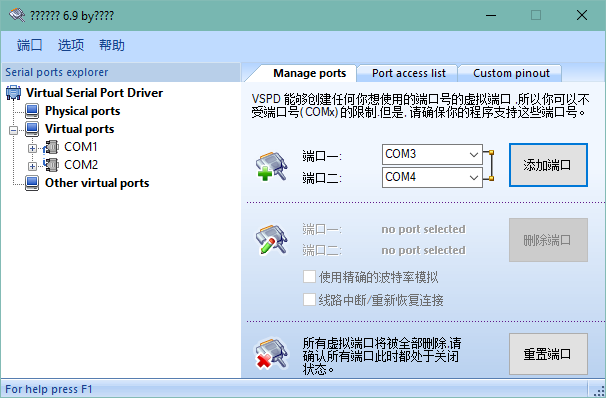Image resolution: width=606 pixels, height=398 pixels.
Task: Click the add-port connector icon with green plus
Action: point(272,166)
